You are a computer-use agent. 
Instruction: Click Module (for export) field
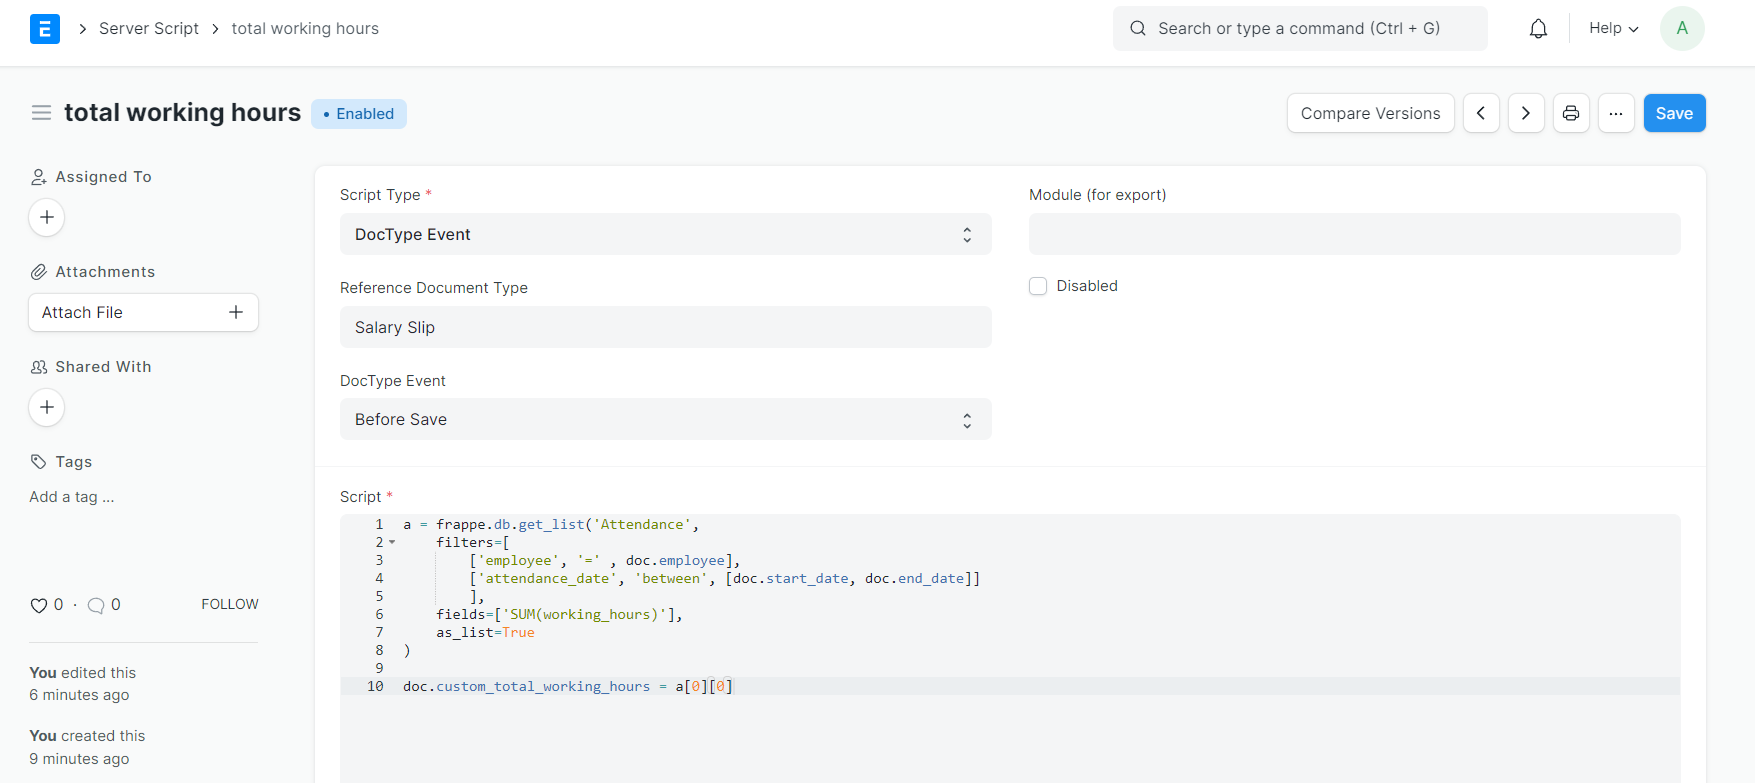(1354, 234)
